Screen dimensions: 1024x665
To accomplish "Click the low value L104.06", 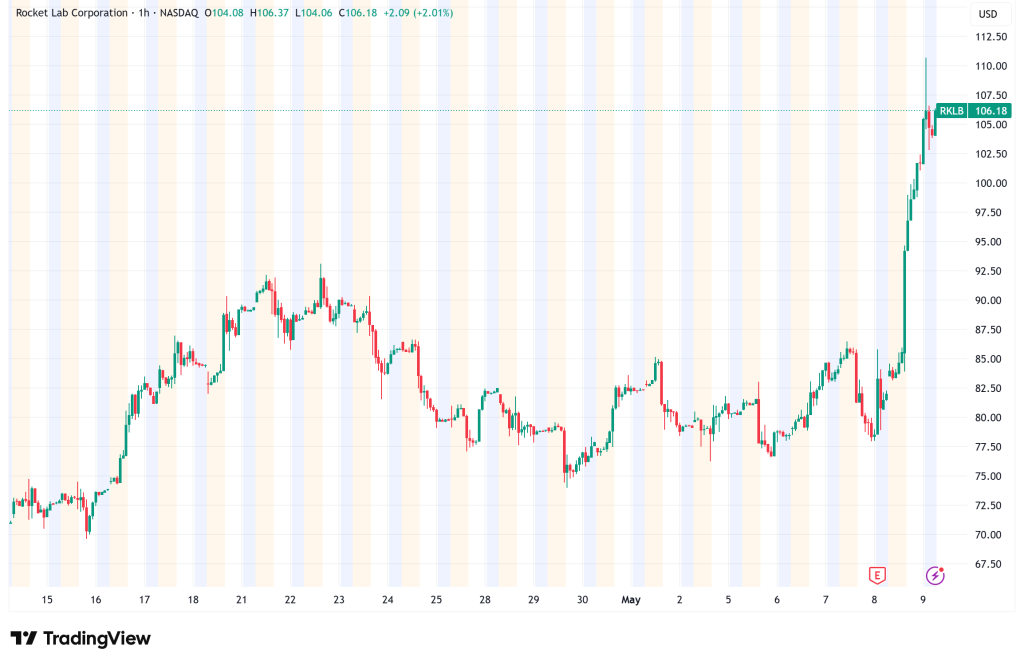I will (x=313, y=12).
